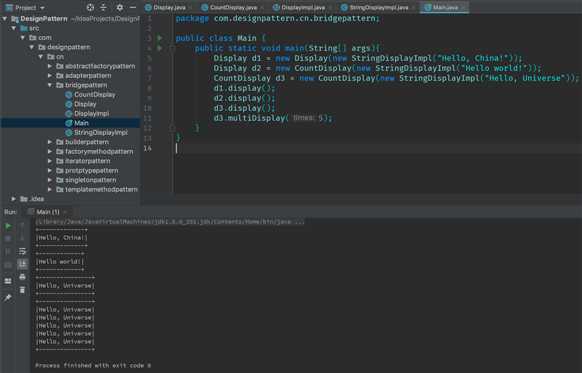Image resolution: width=582 pixels, height=373 pixels.
Task: Select Display class in project tree
Action: (85, 104)
